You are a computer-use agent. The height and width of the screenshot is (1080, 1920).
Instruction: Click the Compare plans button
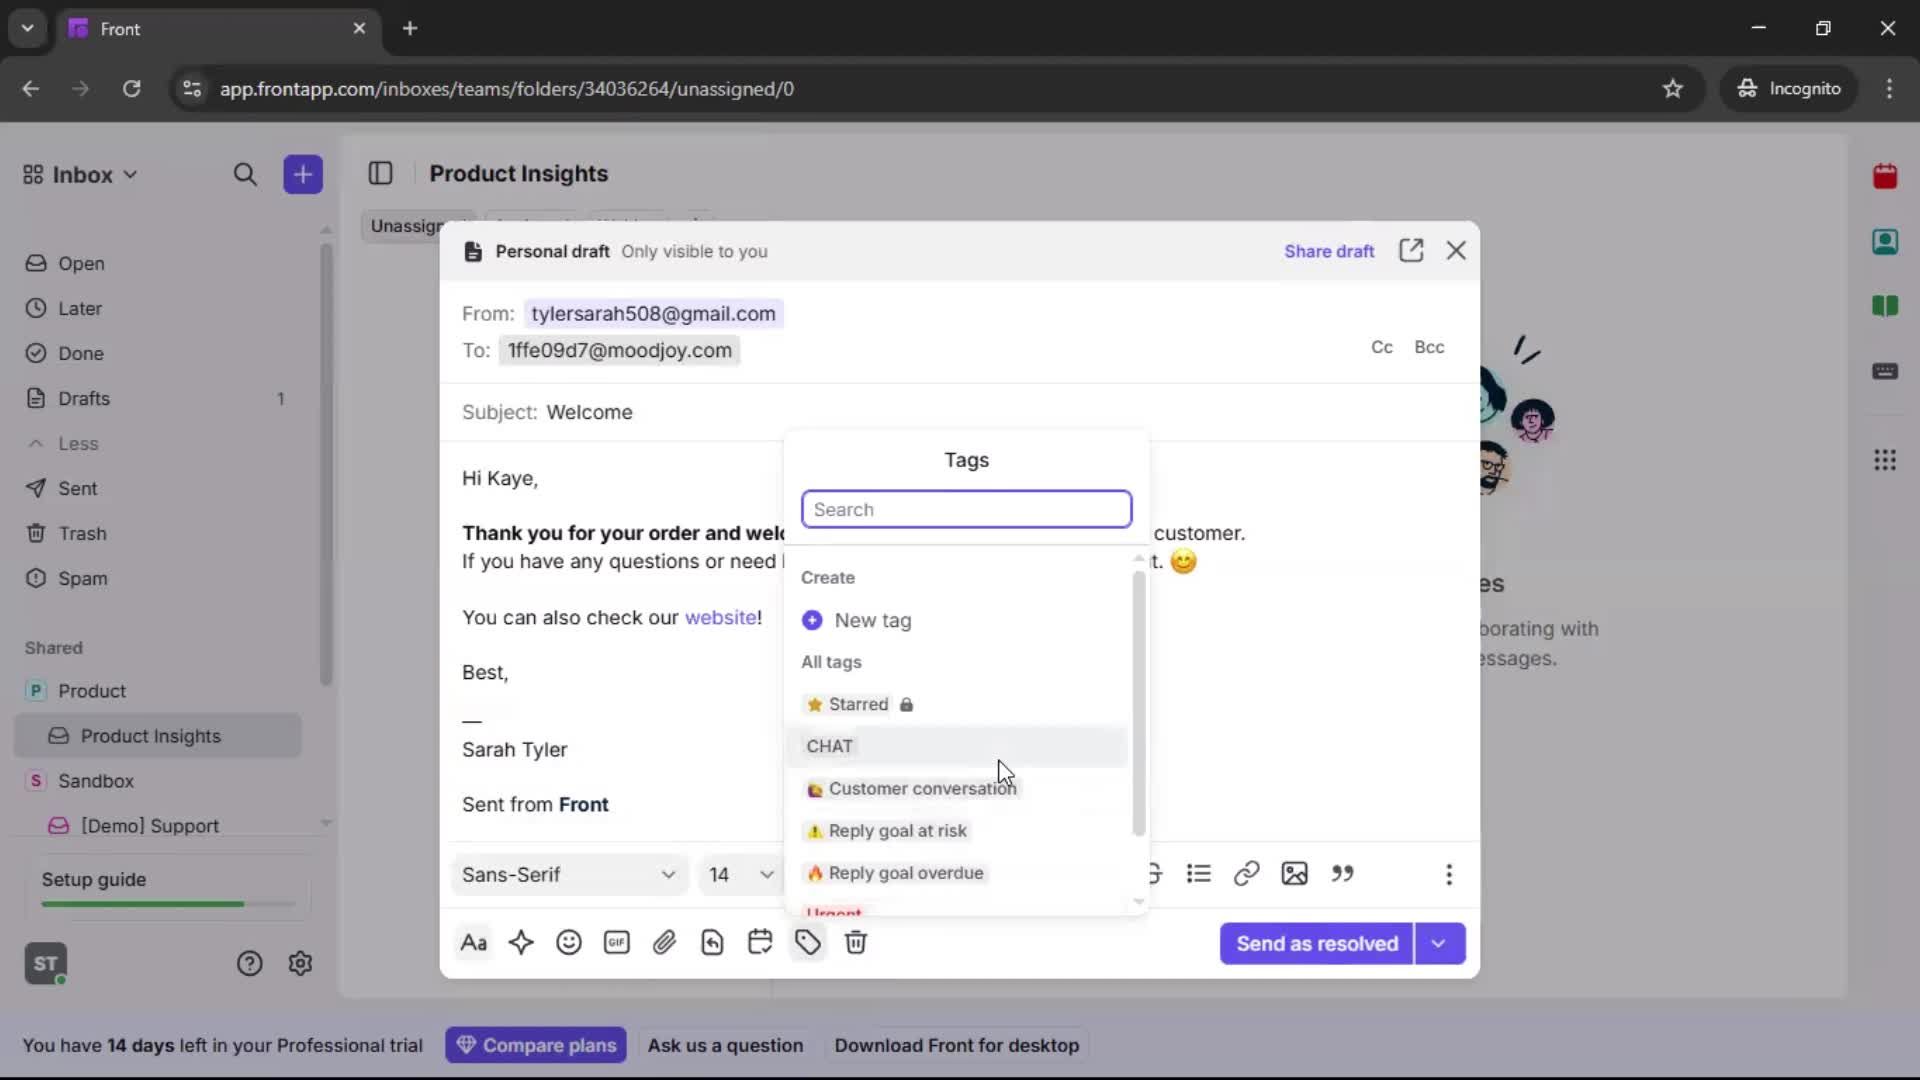tap(536, 1045)
